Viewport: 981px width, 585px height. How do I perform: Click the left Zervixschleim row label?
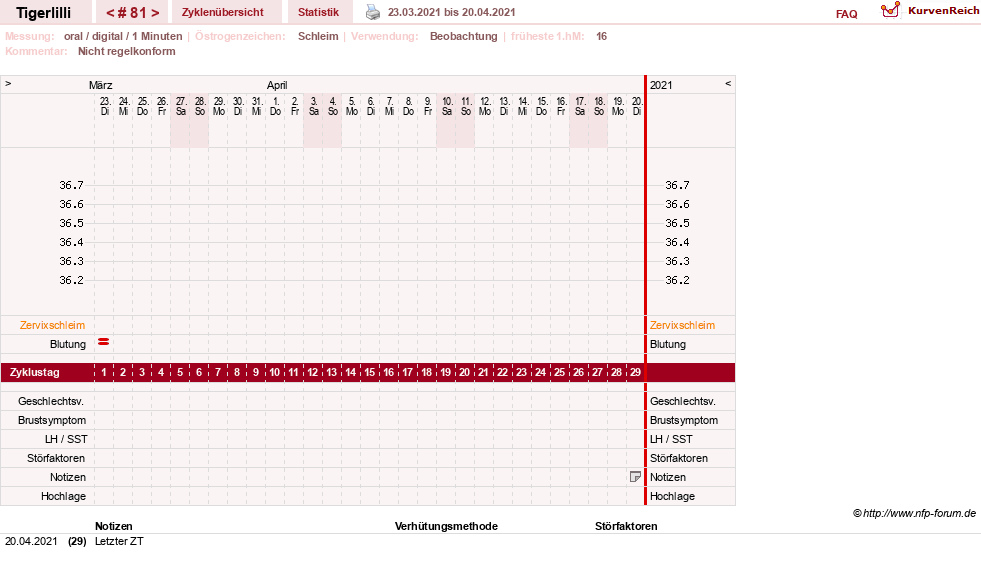(53, 325)
